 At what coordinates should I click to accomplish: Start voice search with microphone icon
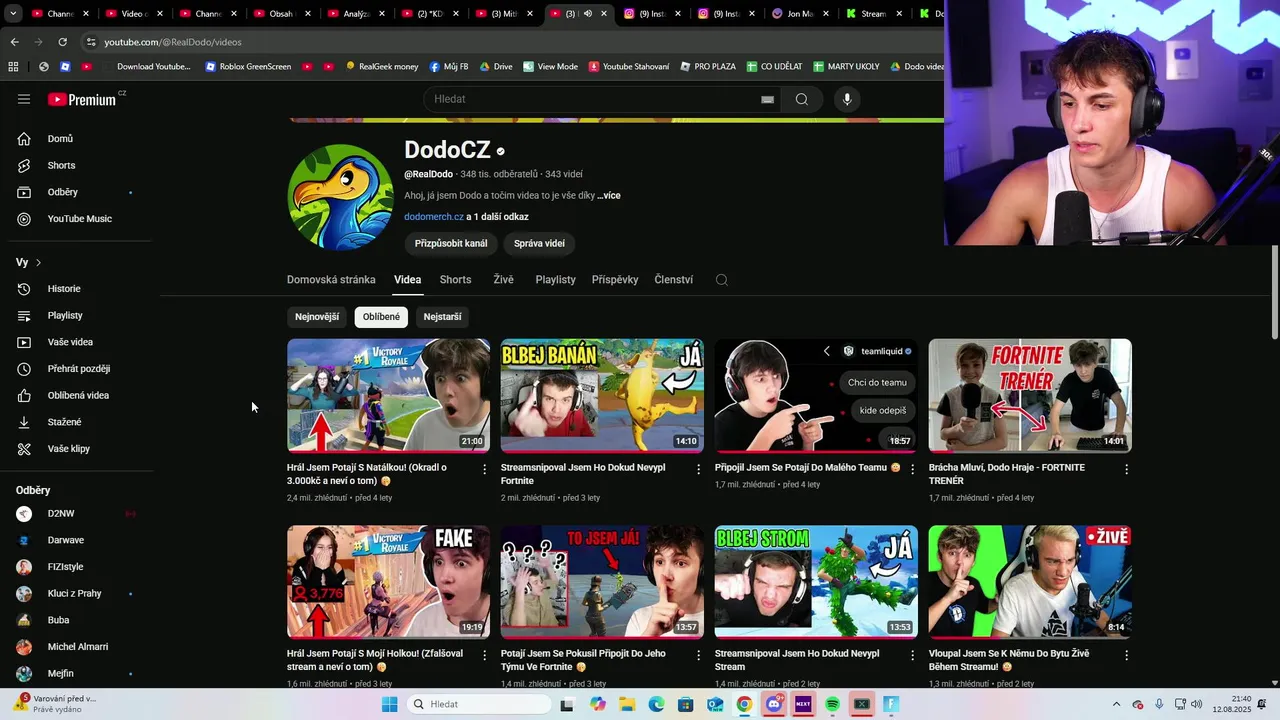click(x=847, y=99)
